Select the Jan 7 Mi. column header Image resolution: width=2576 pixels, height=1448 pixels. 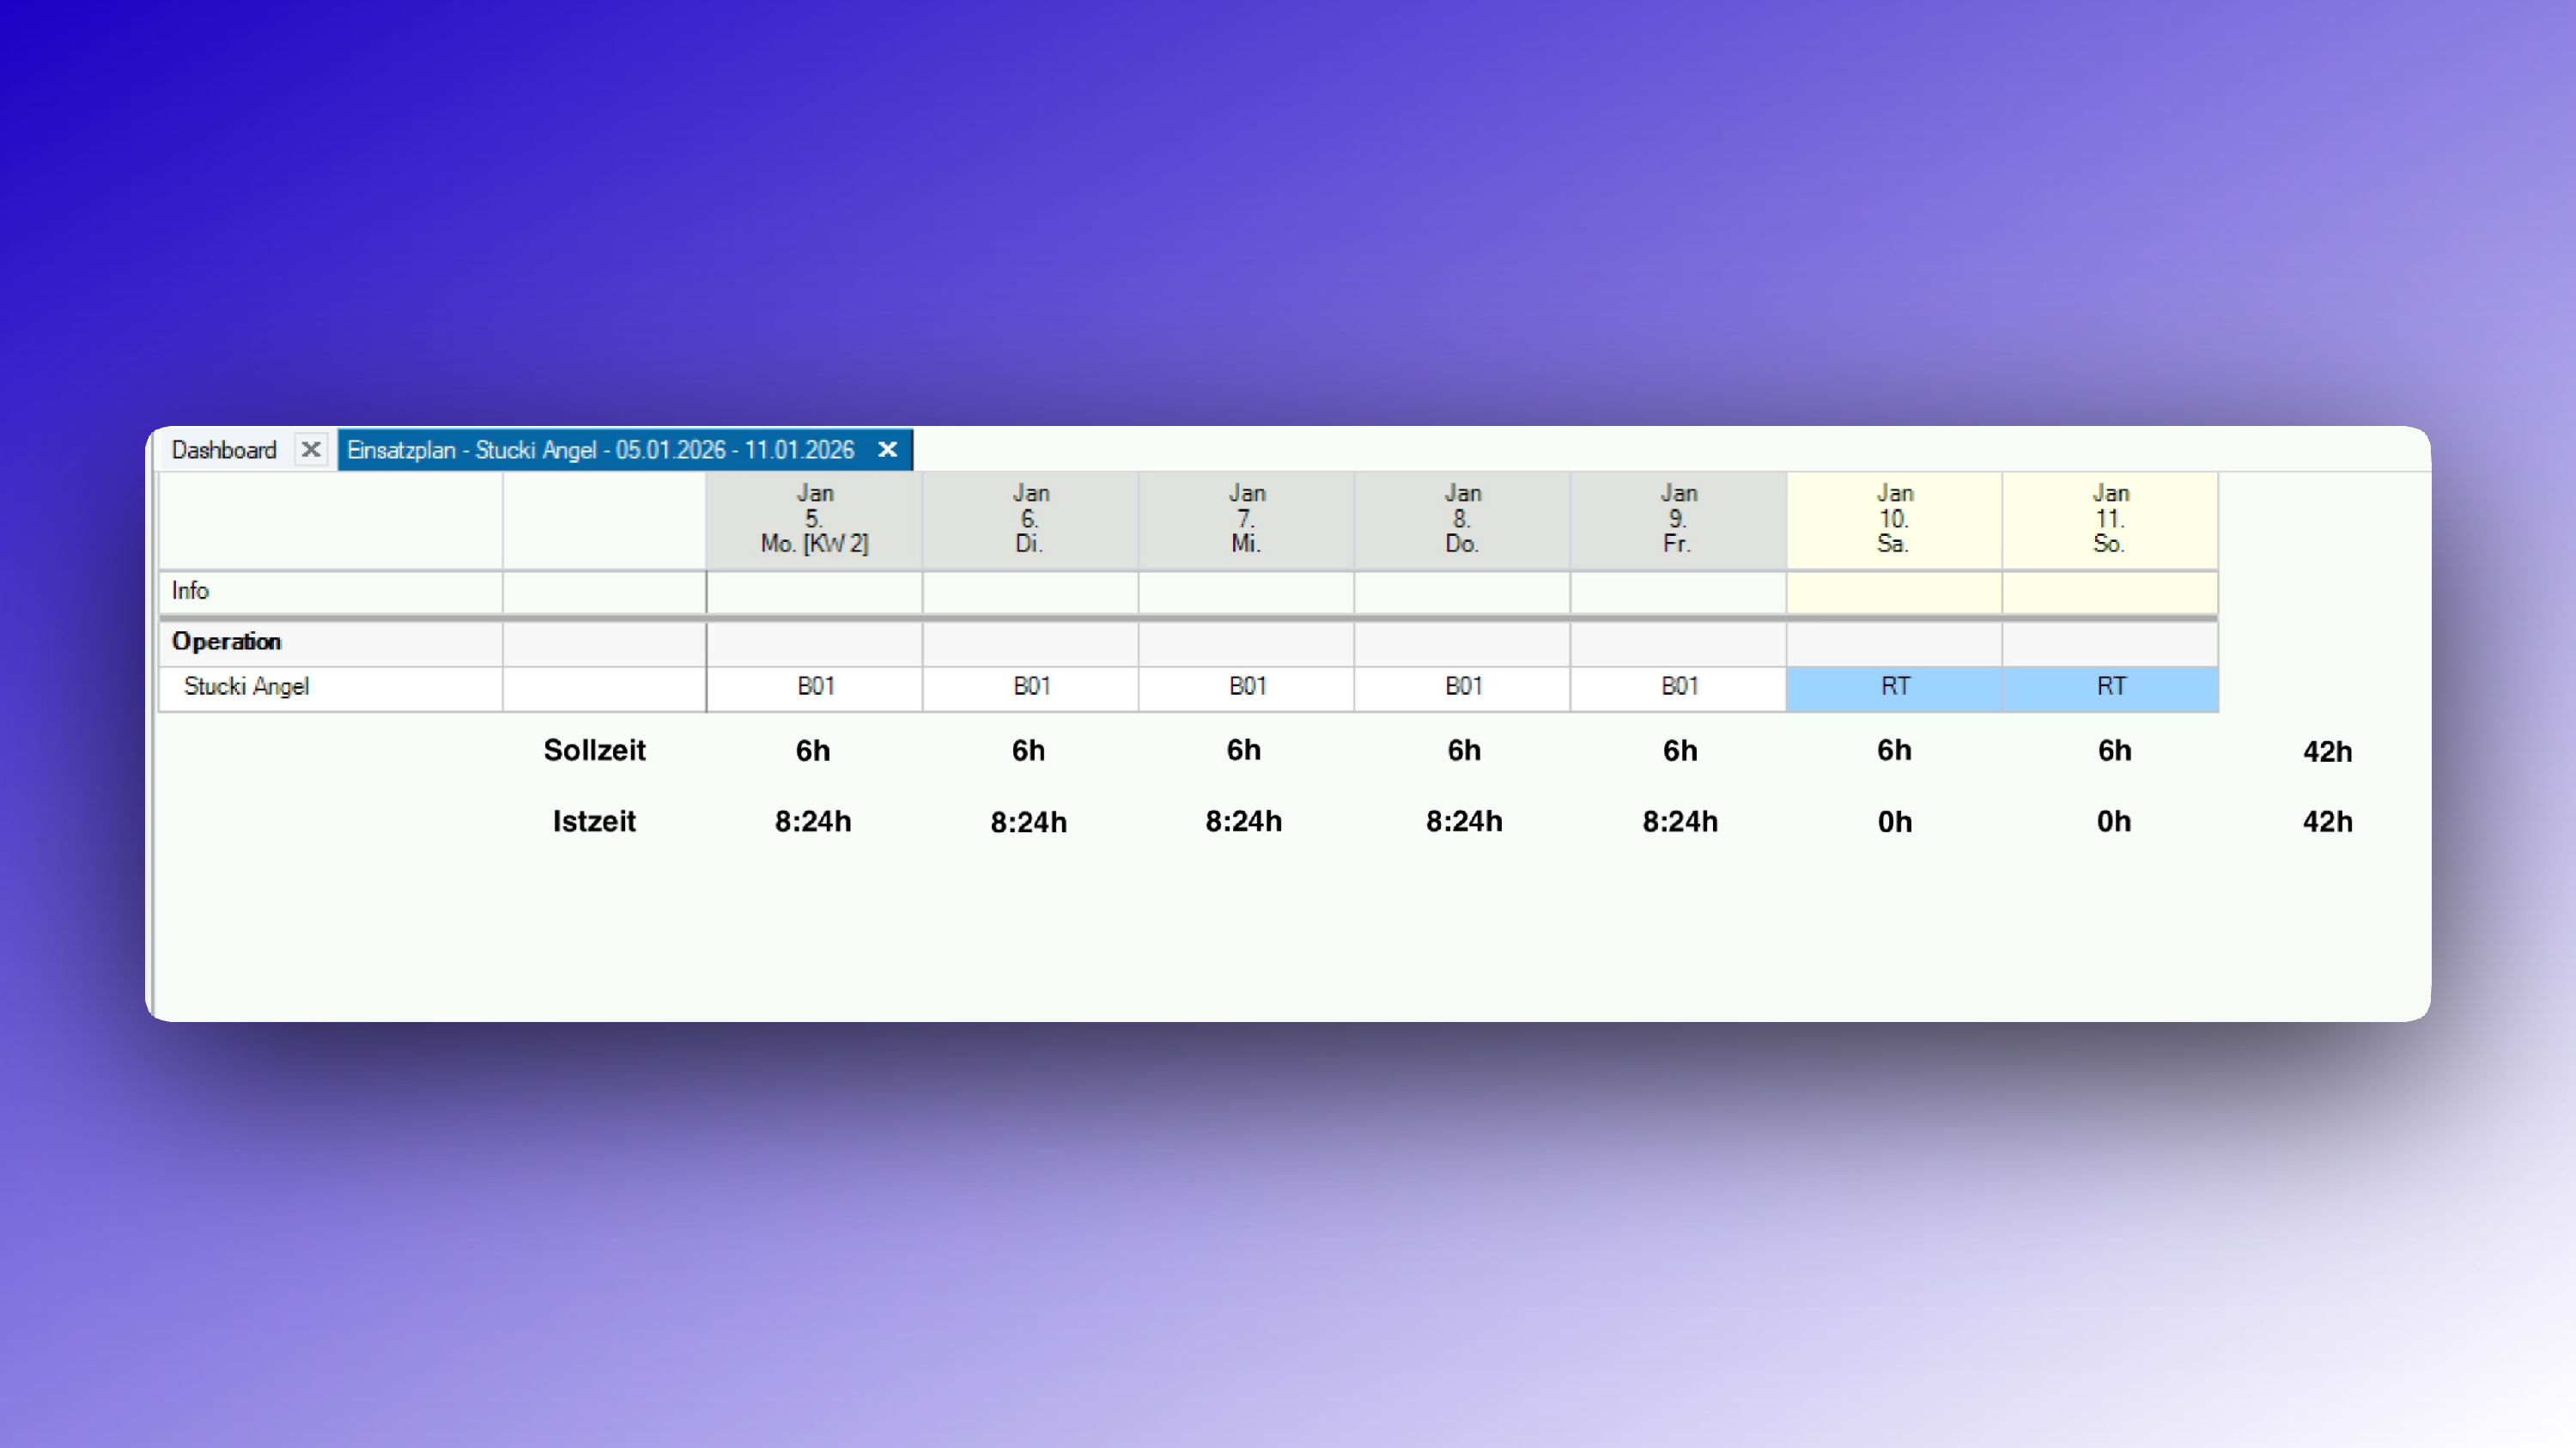(x=1246, y=519)
